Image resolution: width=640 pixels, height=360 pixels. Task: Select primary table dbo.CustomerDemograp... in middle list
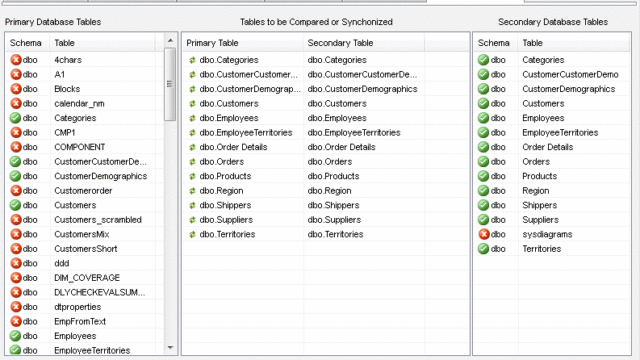(x=250, y=89)
